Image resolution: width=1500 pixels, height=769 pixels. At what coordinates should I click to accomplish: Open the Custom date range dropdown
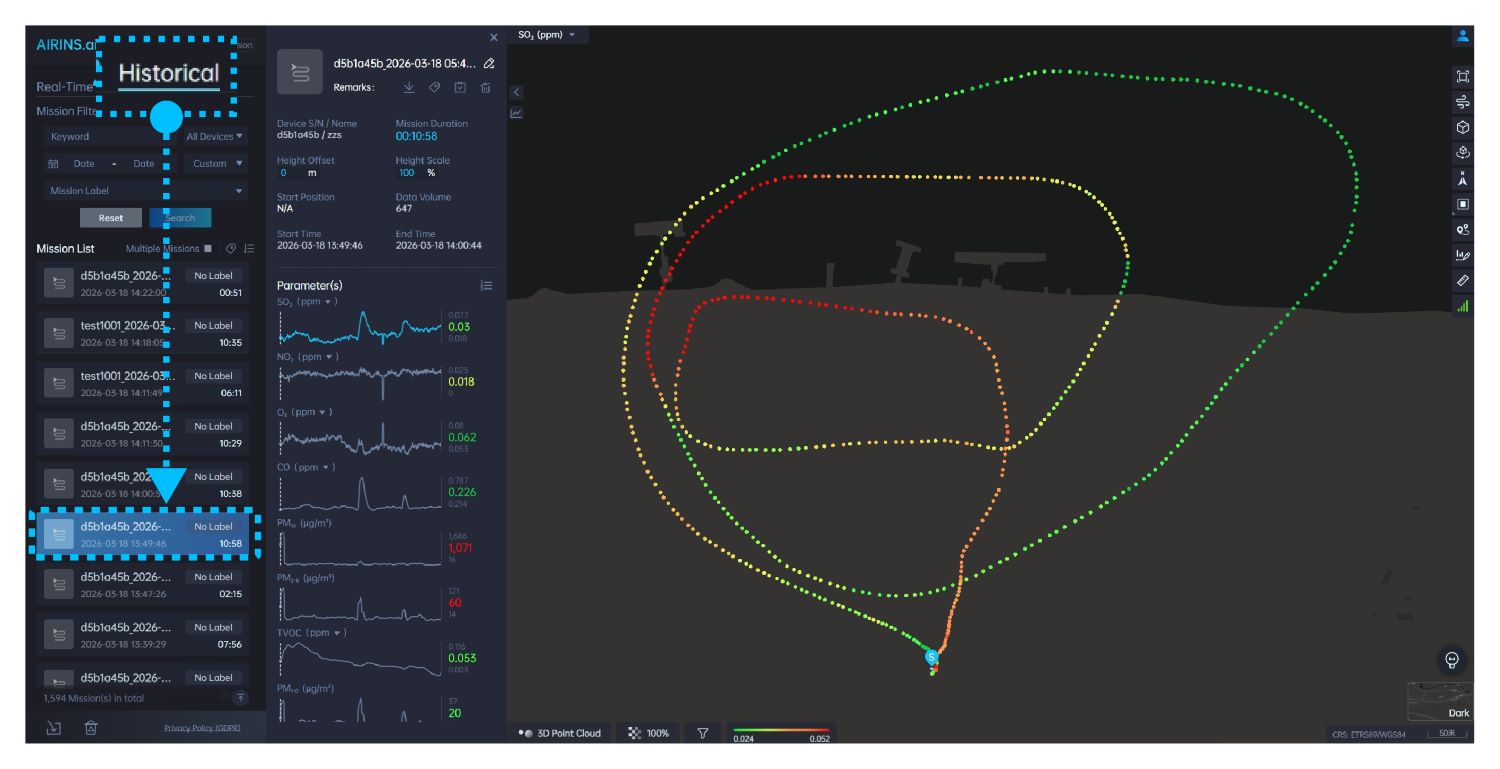(218, 163)
